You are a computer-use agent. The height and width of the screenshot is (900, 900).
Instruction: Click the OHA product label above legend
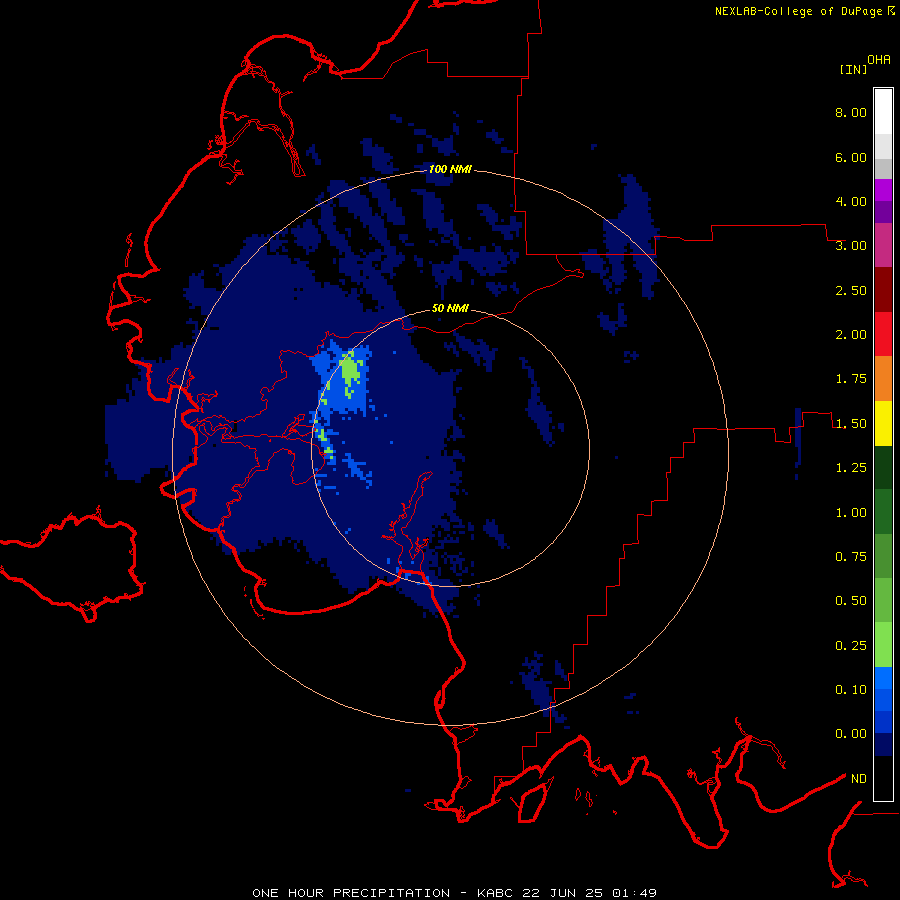879,60
